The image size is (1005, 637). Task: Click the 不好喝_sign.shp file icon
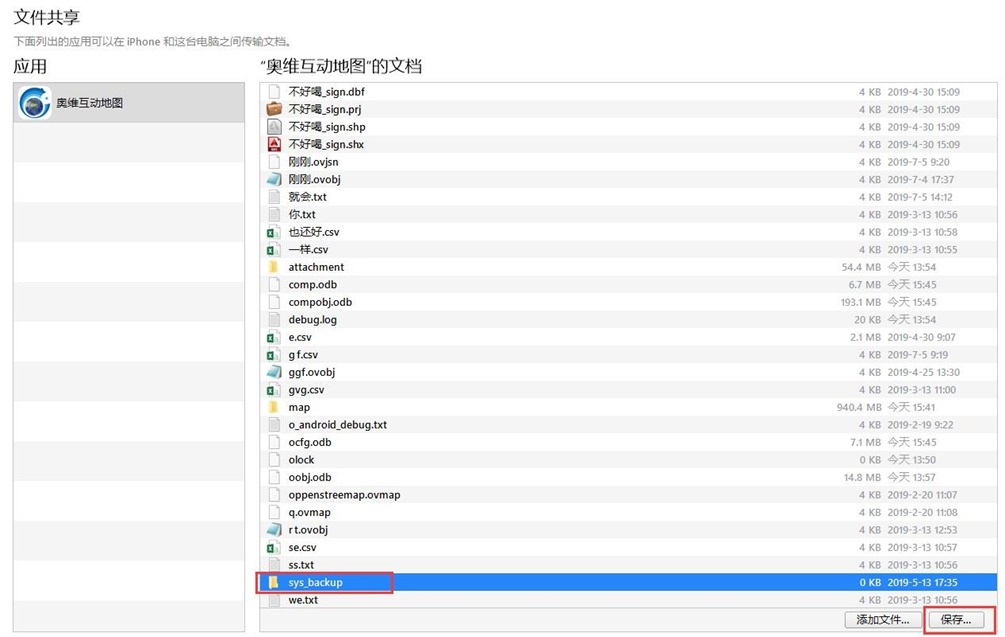pos(274,127)
